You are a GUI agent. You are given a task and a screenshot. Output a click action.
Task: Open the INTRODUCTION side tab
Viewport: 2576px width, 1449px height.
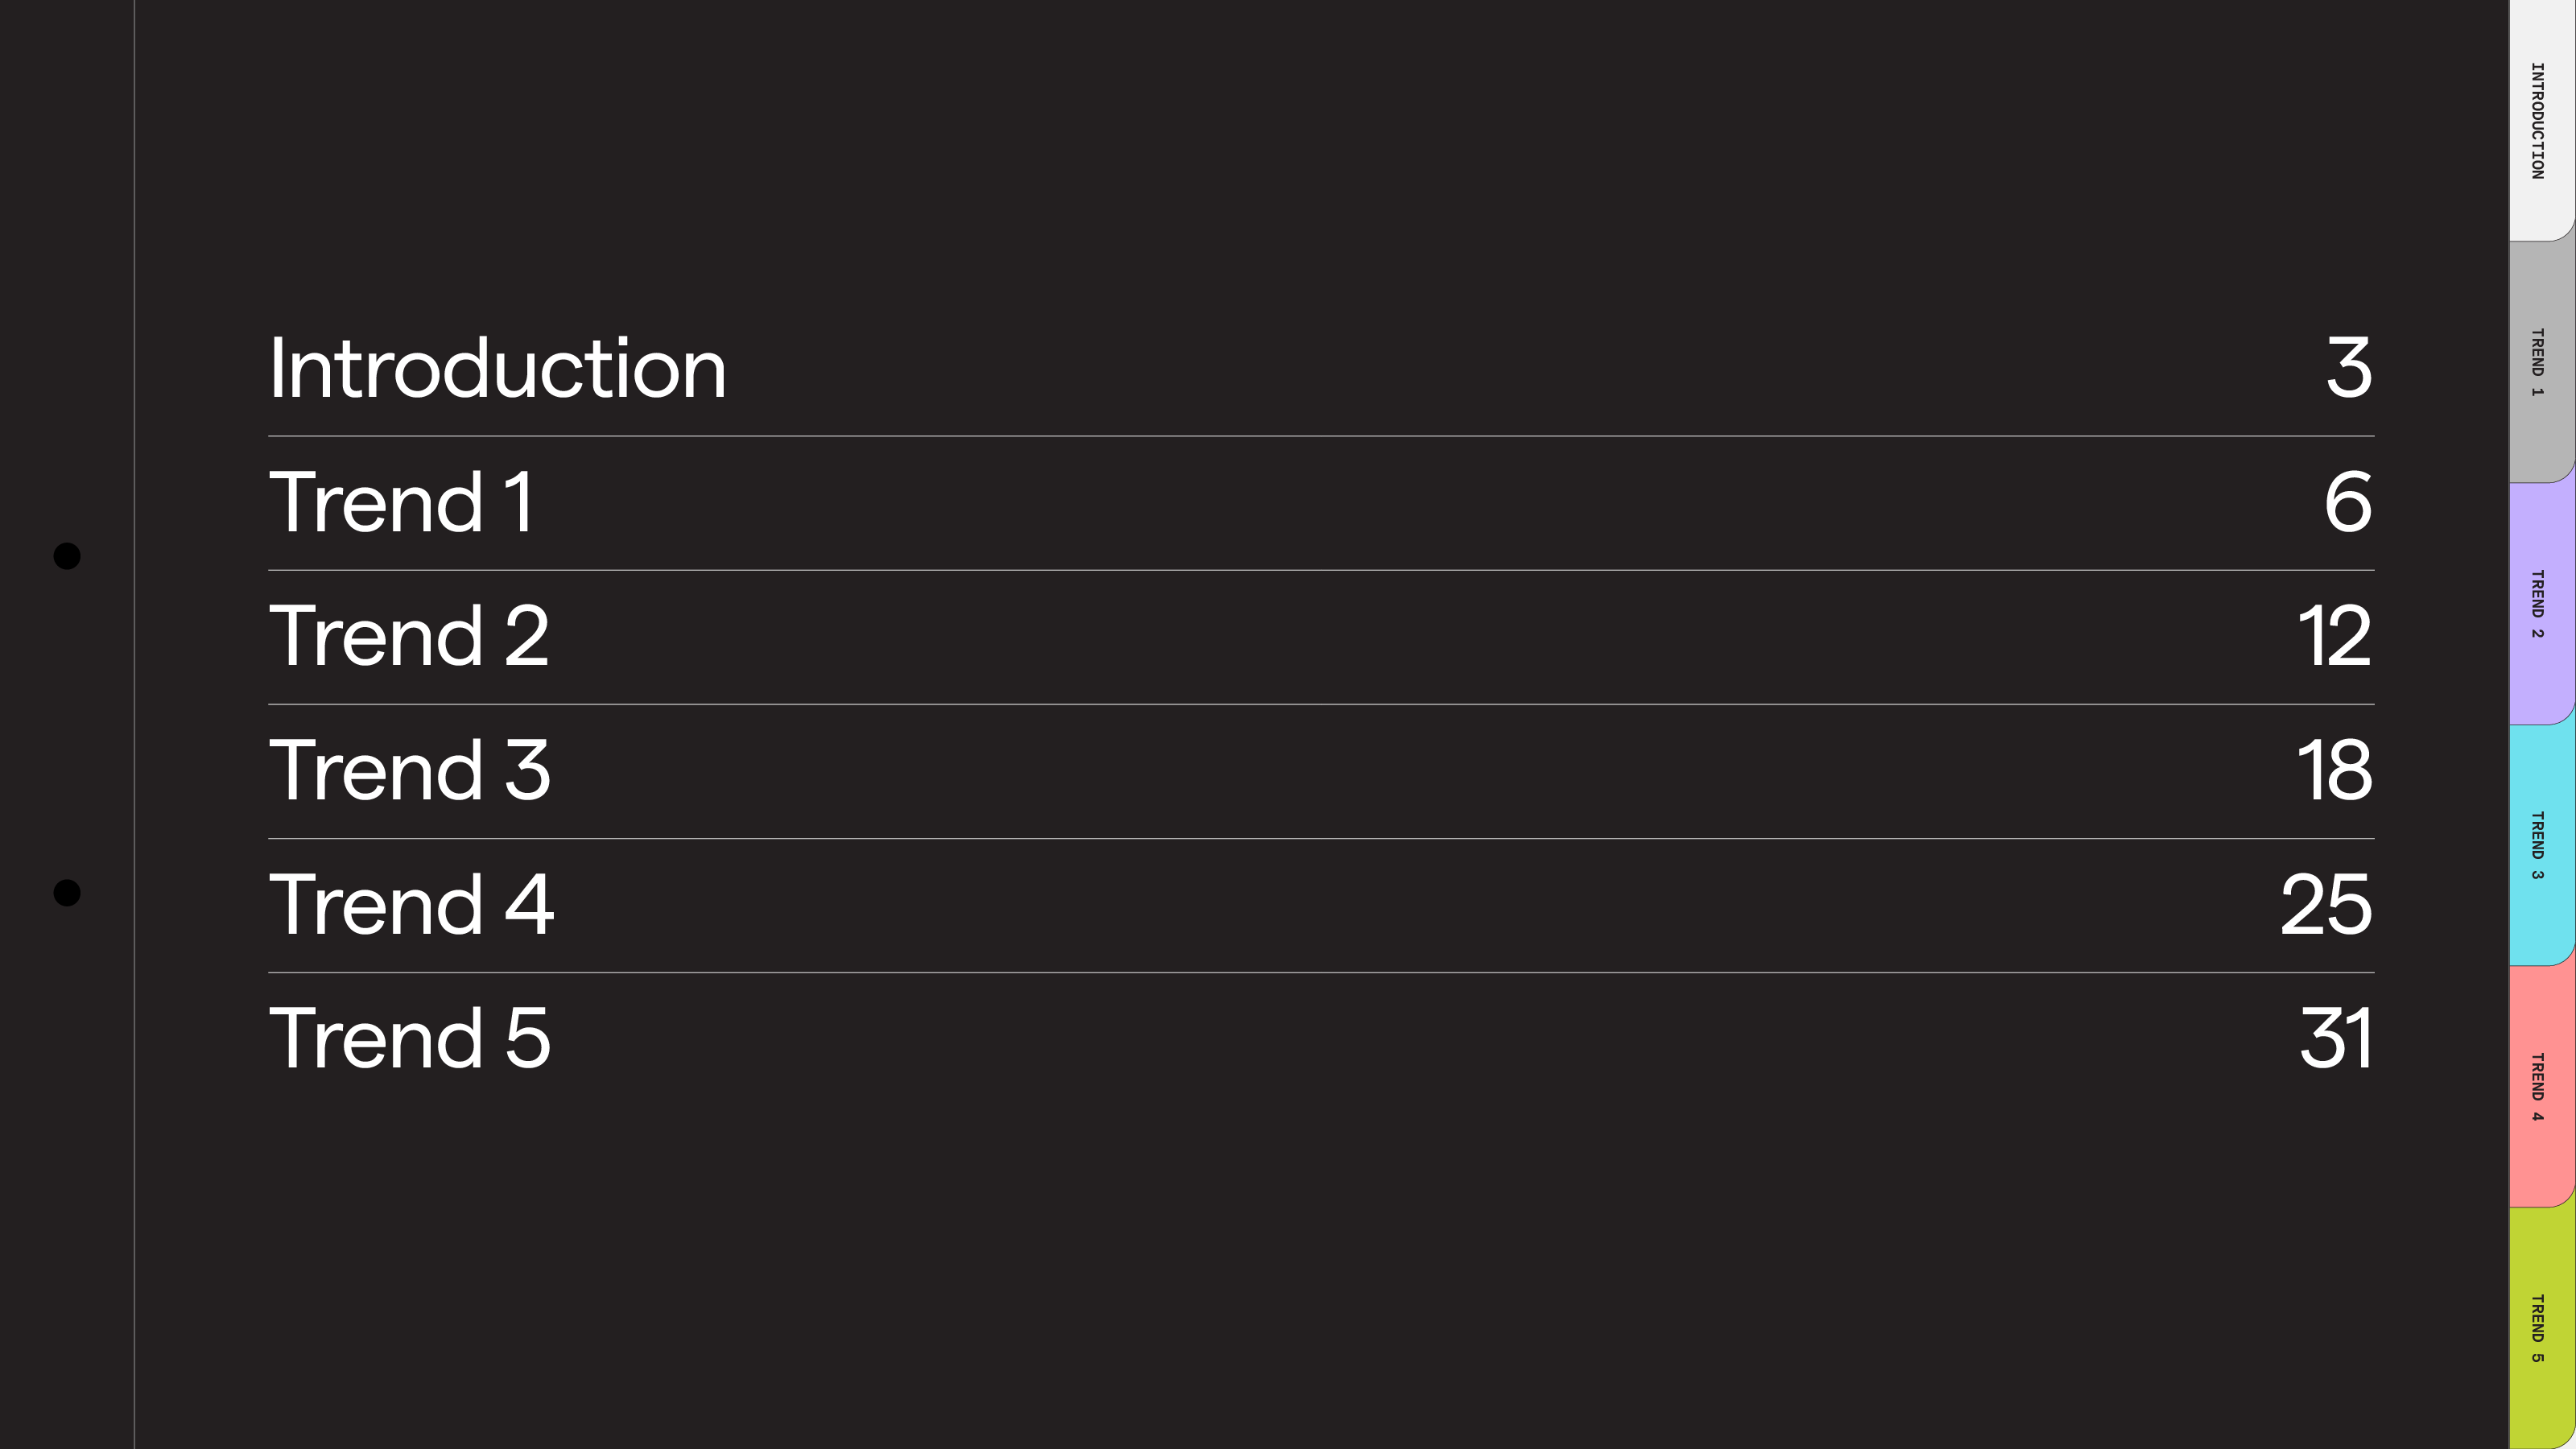coord(2539,121)
